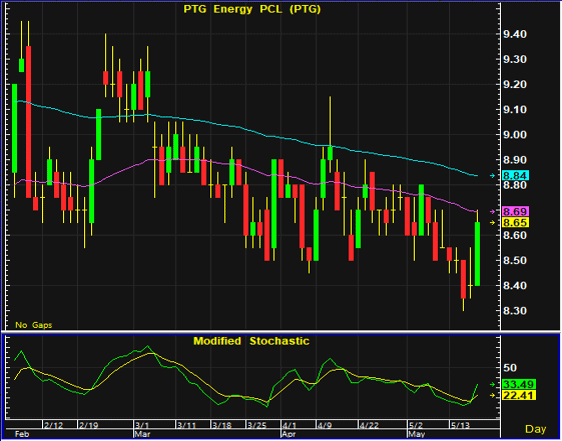This screenshot has height=441, width=562.
Task: Select the 3/1 date marker on time axis
Action: click(x=142, y=426)
